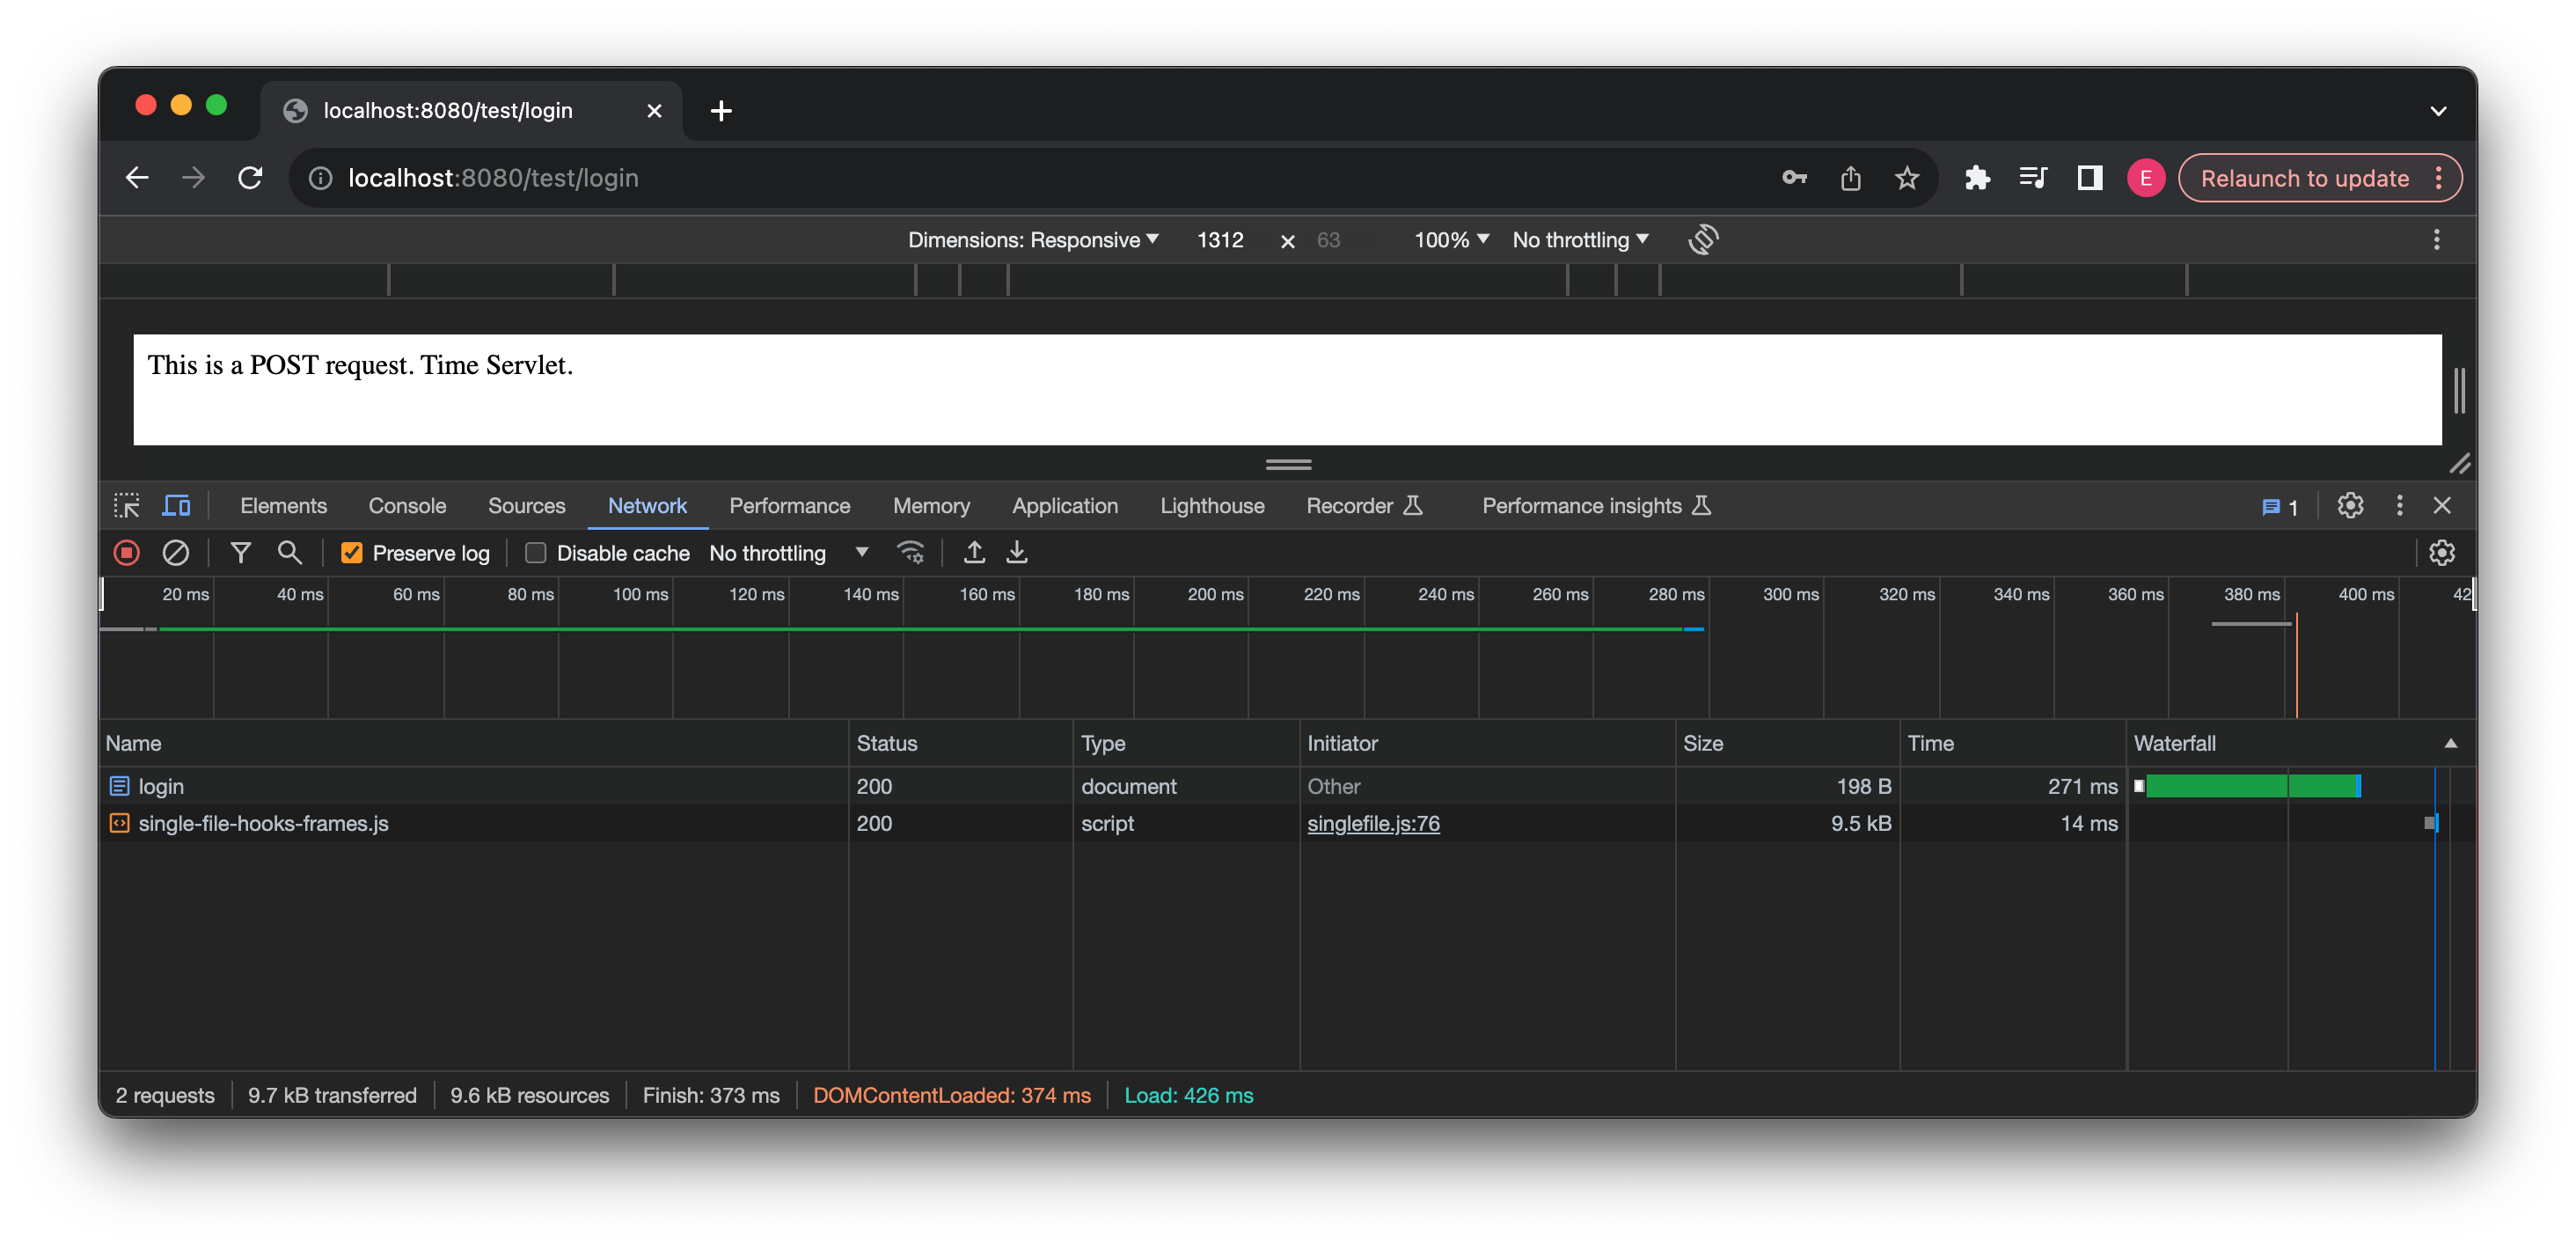Open the singlefile.js:76 initiator link
The image size is (2576, 1248).
(1373, 823)
